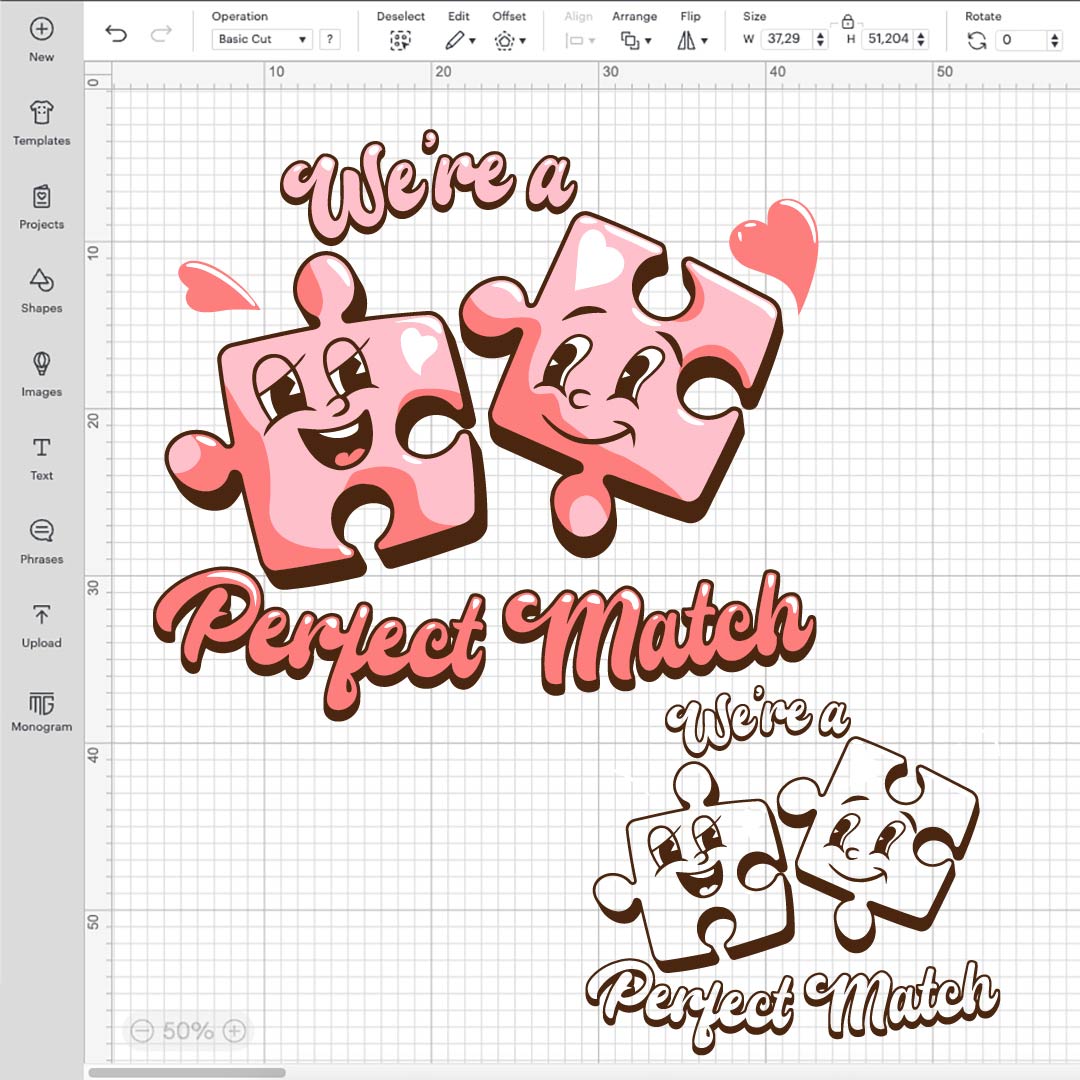Screen dimensions: 1080x1080
Task: Click the 50% zoom level label
Action: (188, 1030)
